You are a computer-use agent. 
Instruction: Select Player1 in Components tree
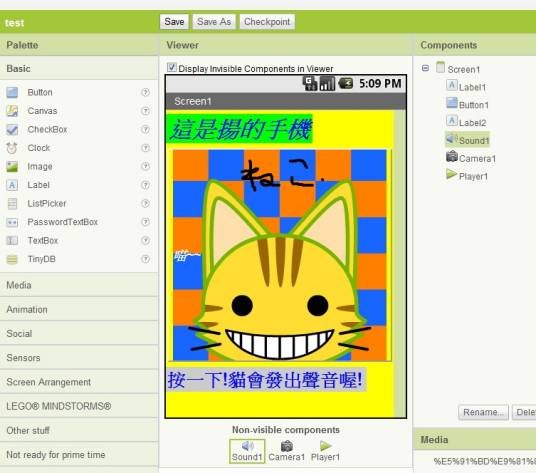click(x=467, y=176)
